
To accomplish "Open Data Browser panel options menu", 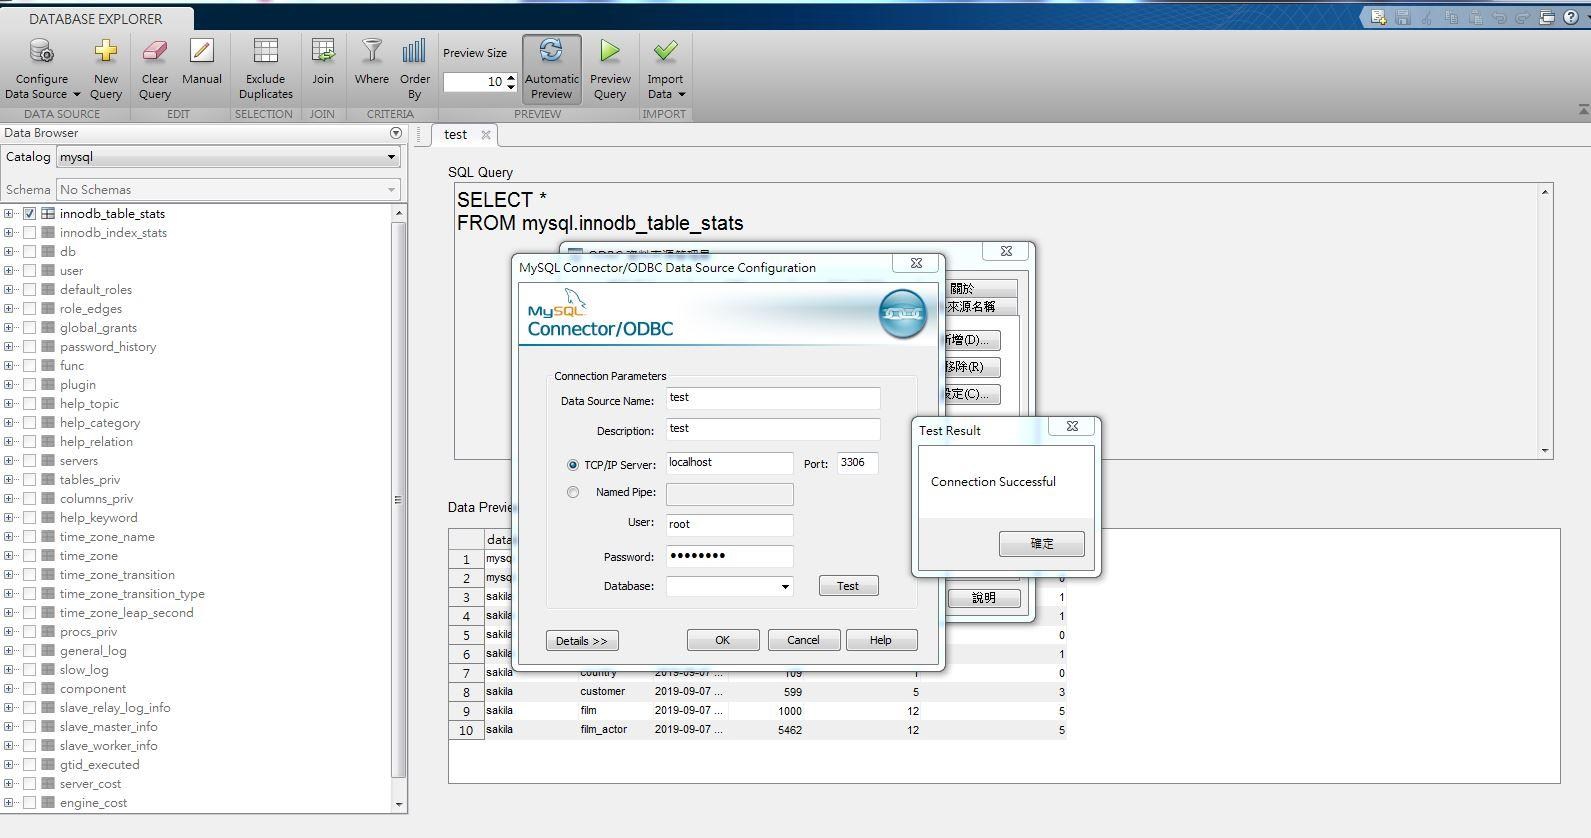I will tap(396, 133).
